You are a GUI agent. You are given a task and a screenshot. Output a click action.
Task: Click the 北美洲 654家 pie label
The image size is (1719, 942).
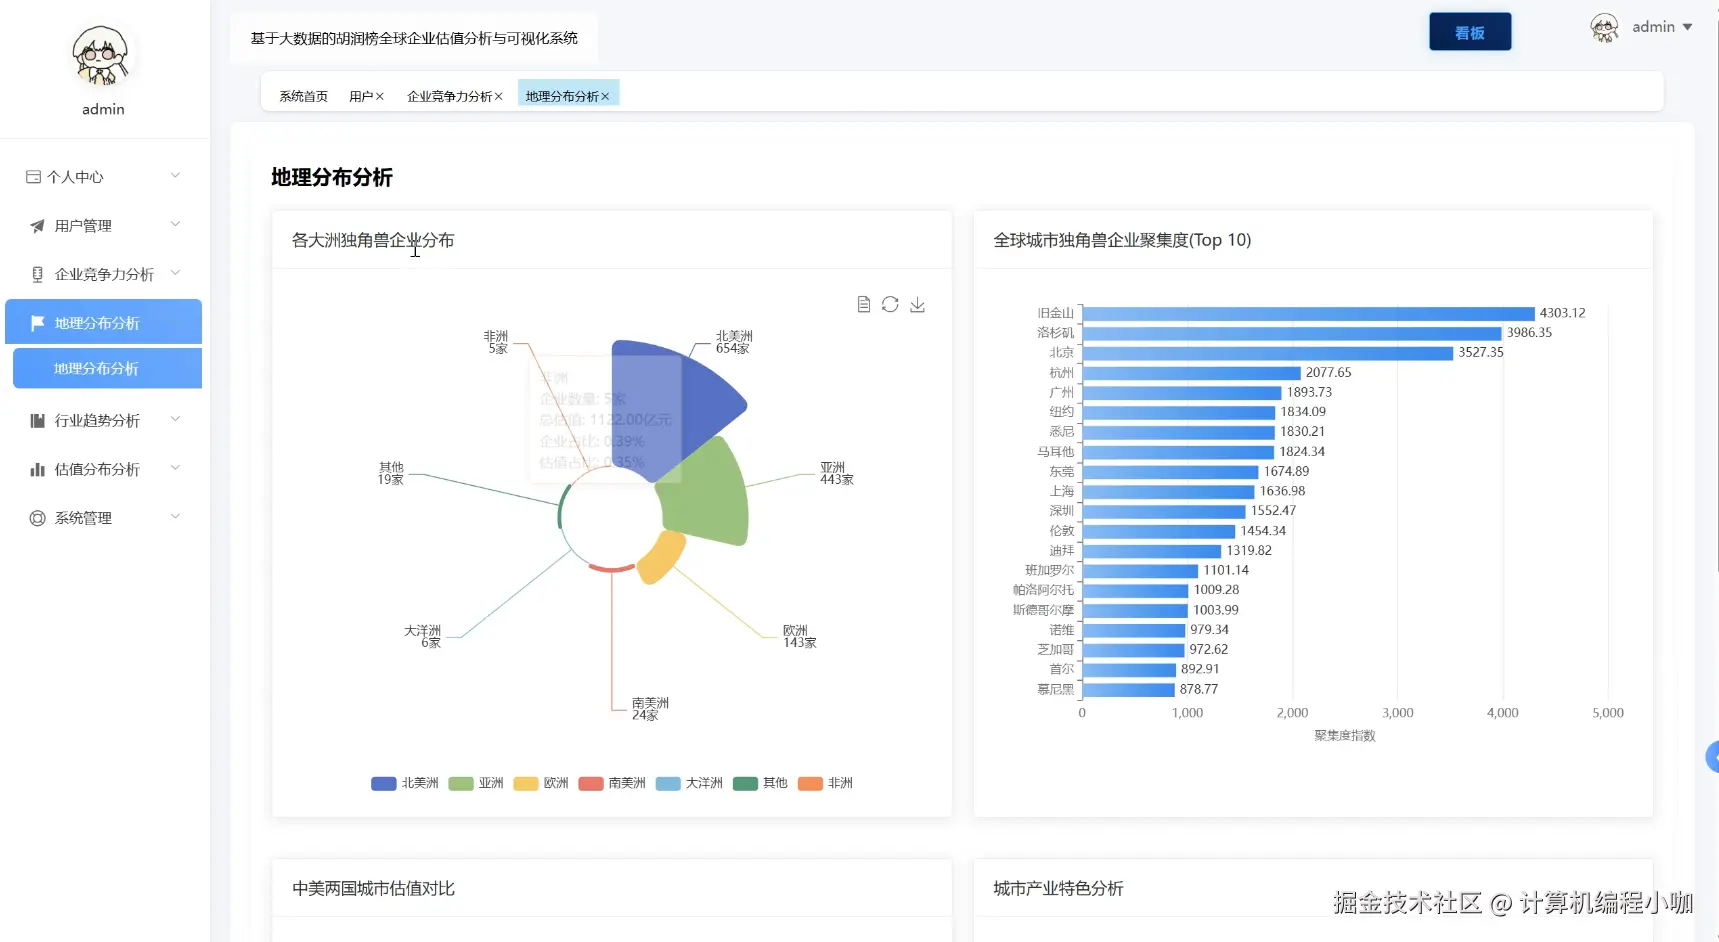click(733, 342)
